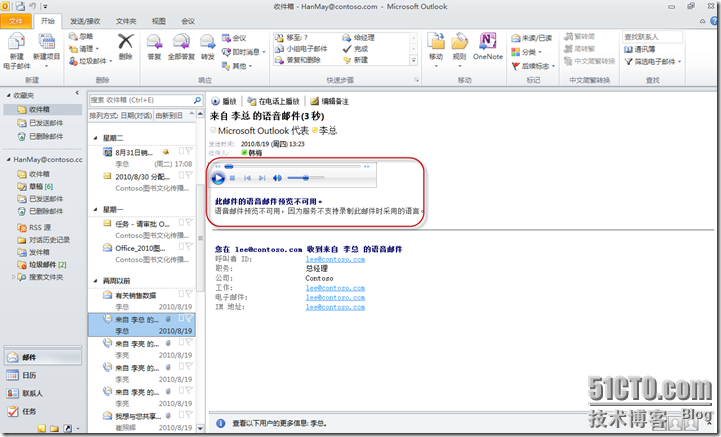Click 播放 above the message header
Viewport: 721px width, 437px height.
(223, 101)
